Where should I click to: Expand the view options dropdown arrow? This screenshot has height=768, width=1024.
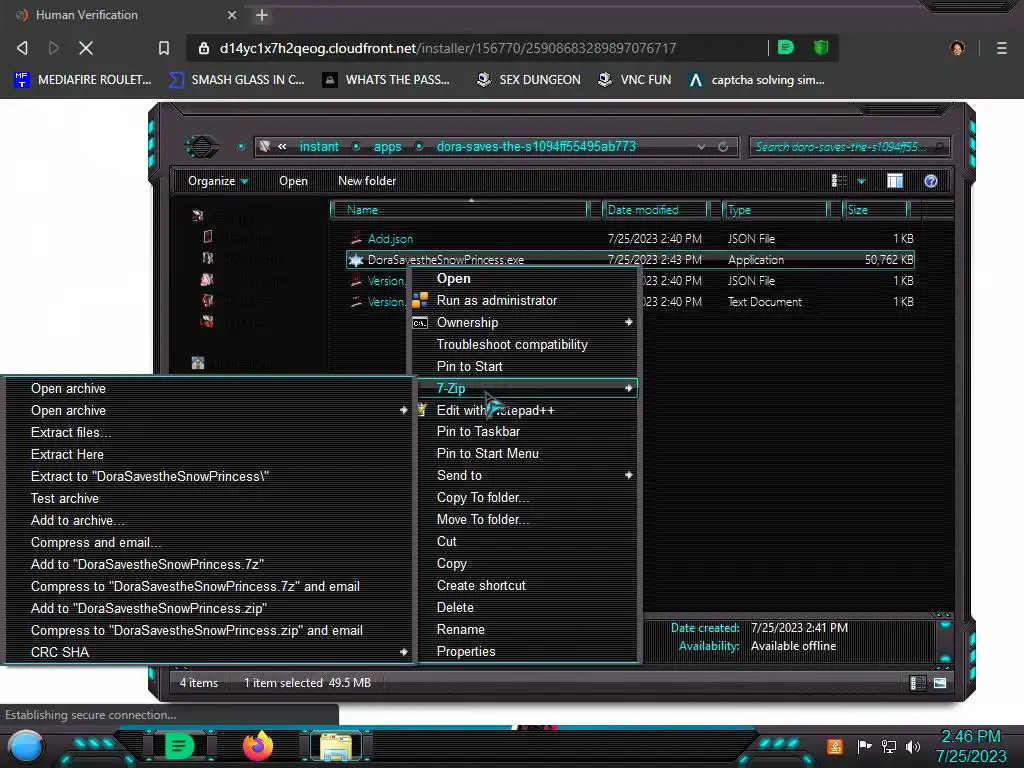pyautogui.click(x=861, y=182)
